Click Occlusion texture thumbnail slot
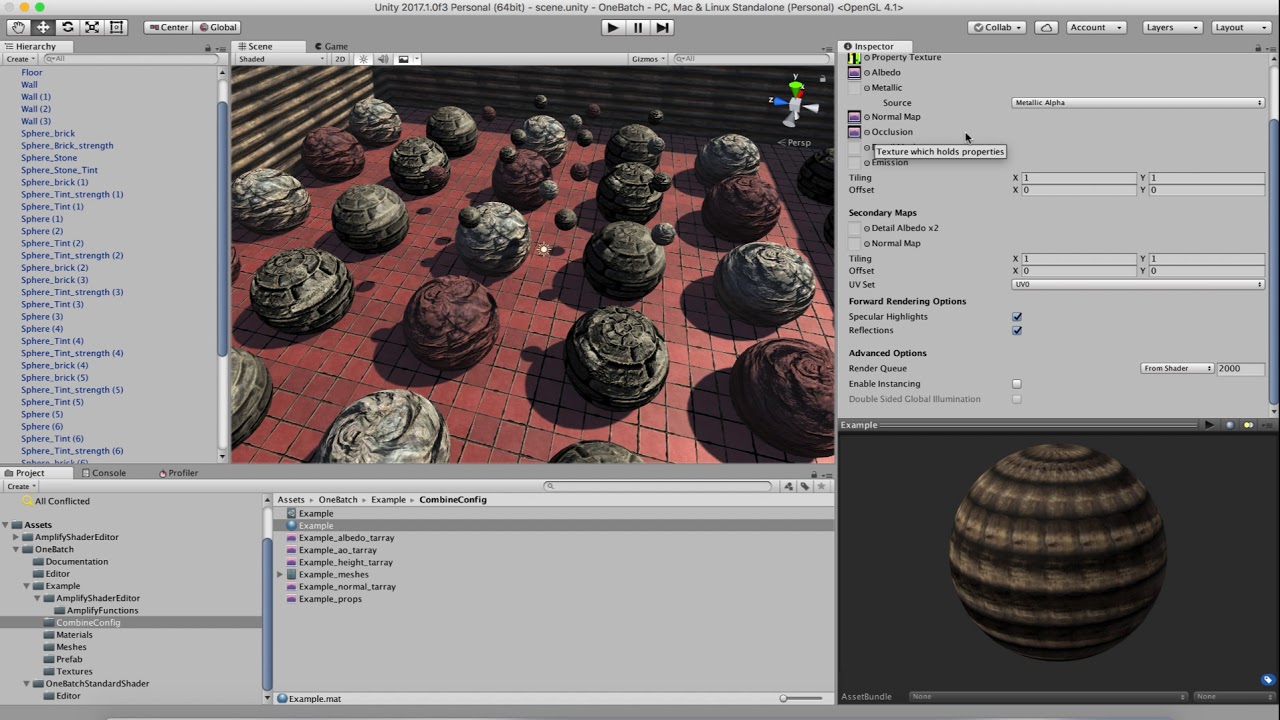Screen dimensions: 1280x720 854,132
